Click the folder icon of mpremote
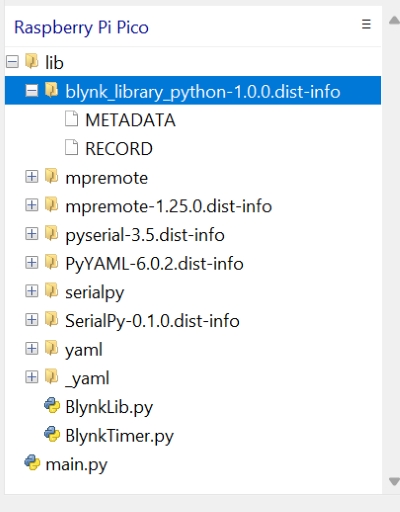Image resolution: width=400 pixels, height=512 pixels. pyautogui.click(x=52, y=176)
